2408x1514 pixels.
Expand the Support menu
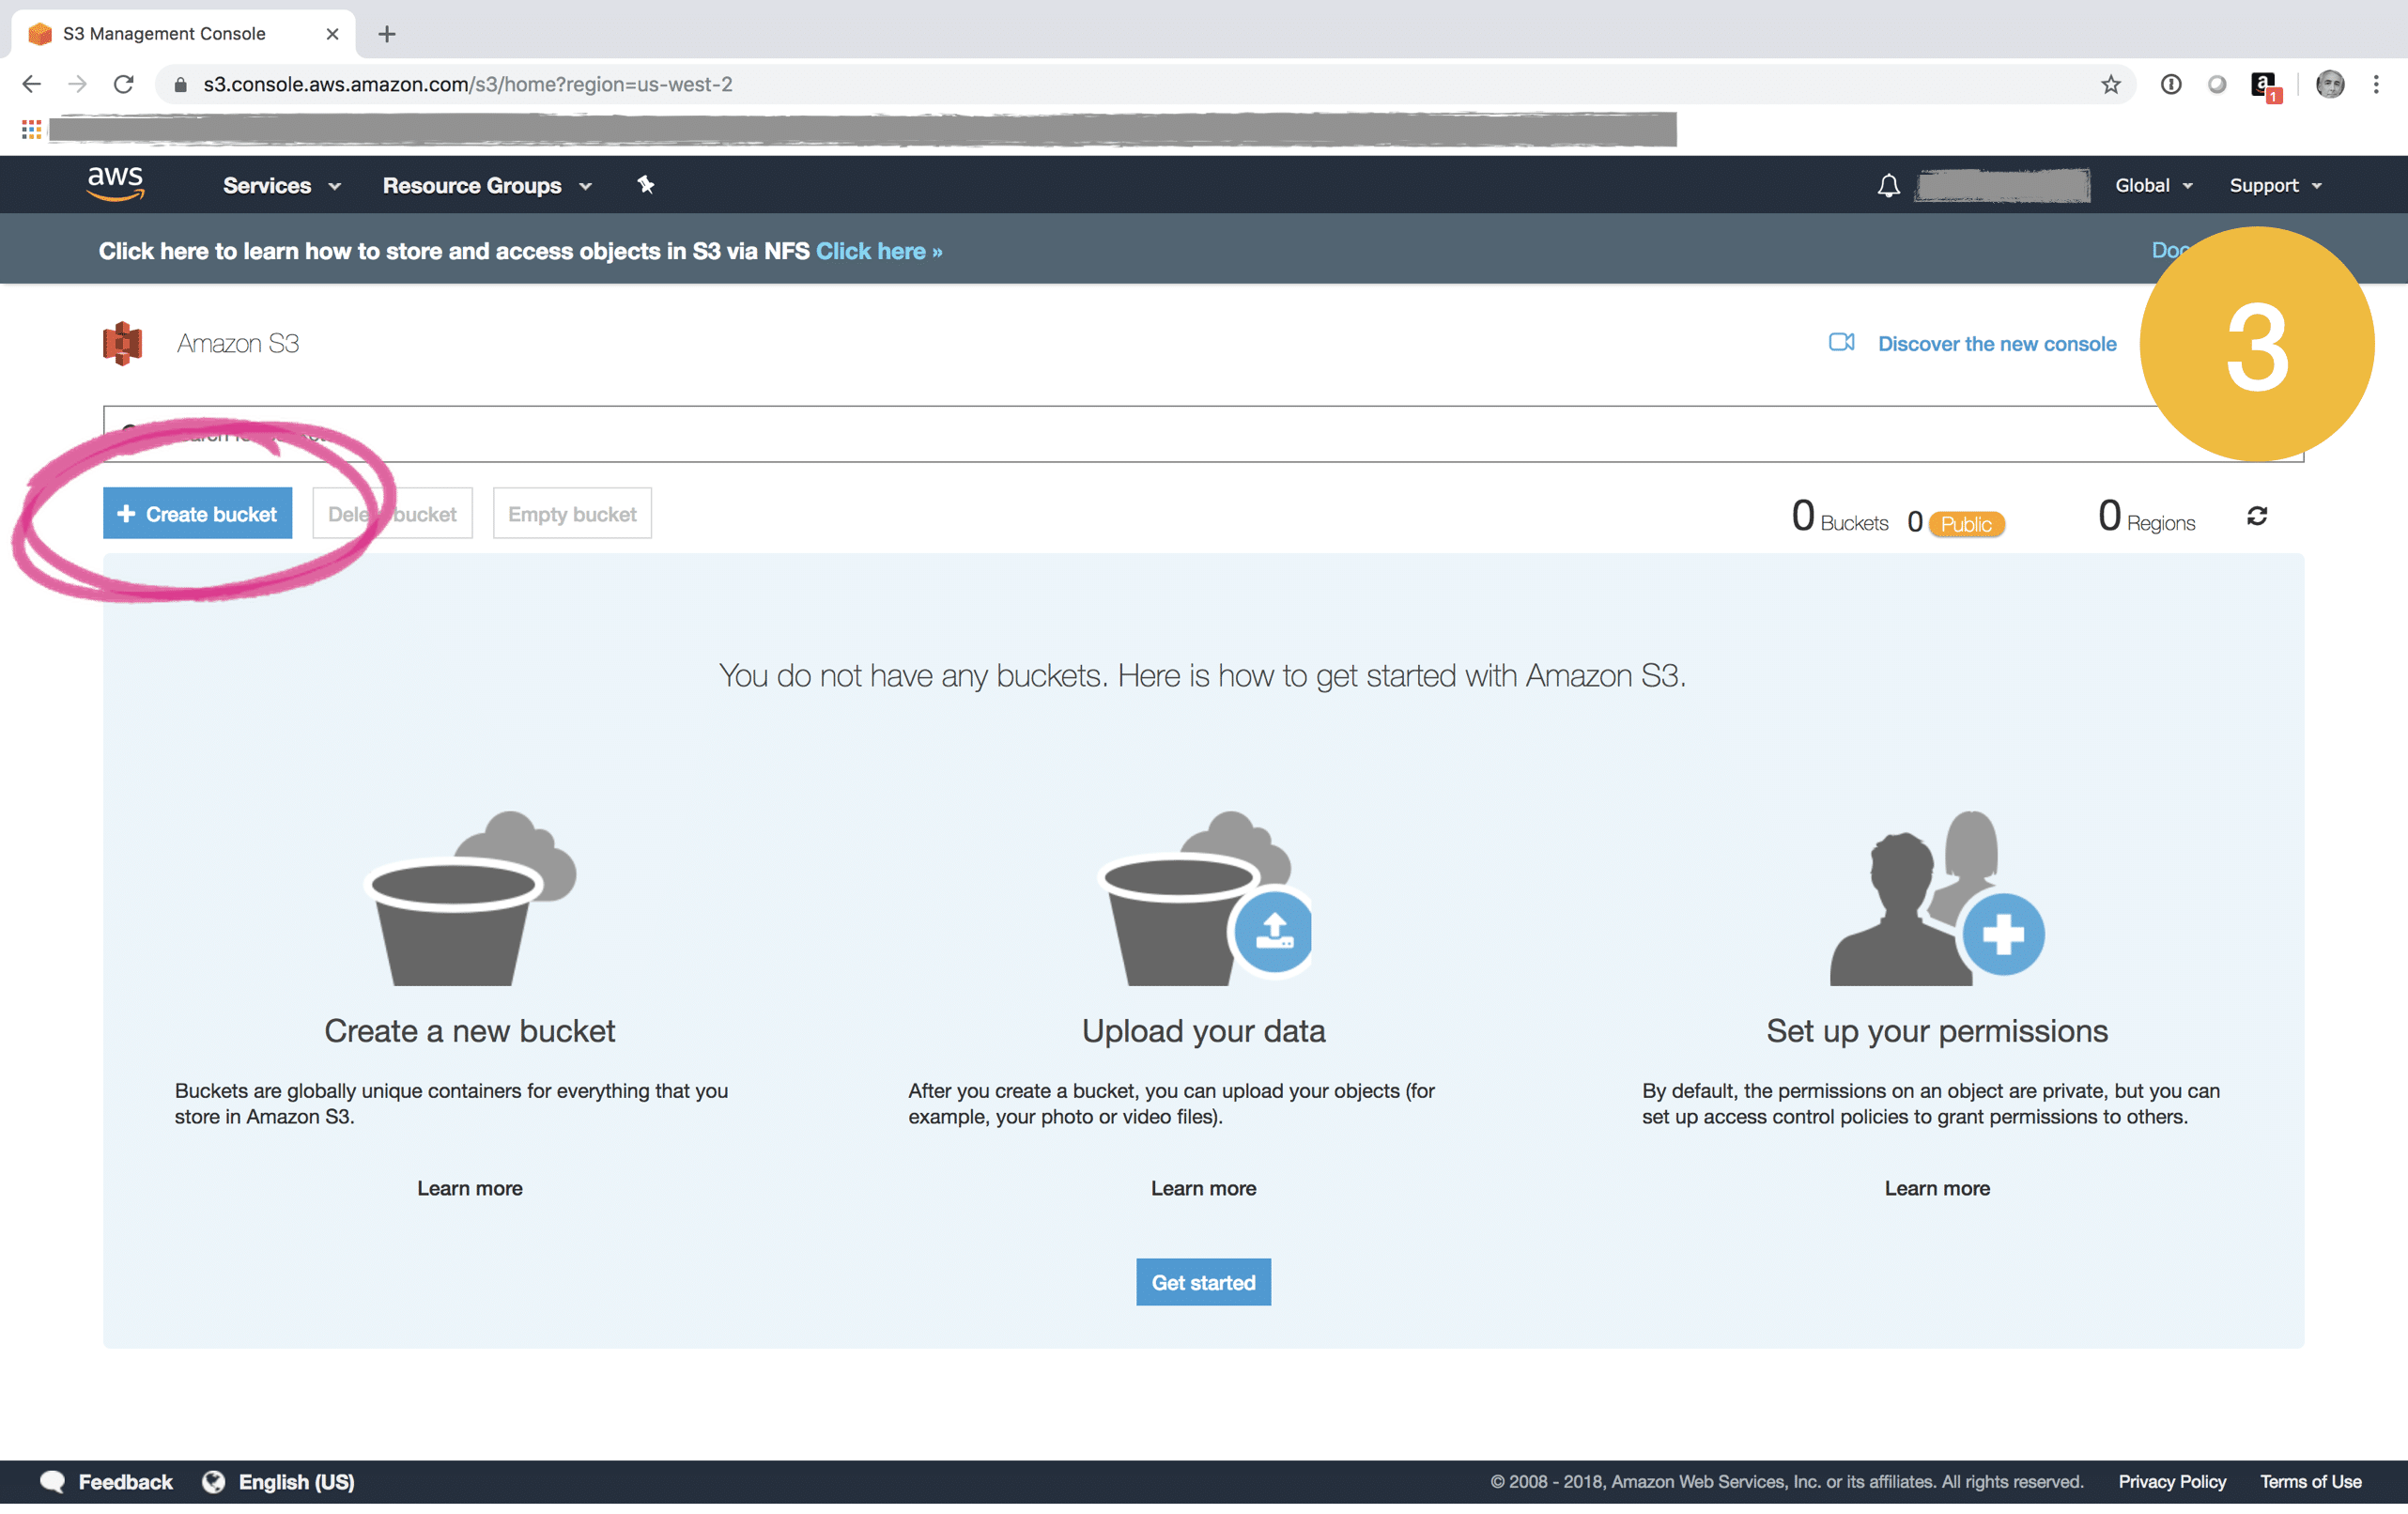2275,186
